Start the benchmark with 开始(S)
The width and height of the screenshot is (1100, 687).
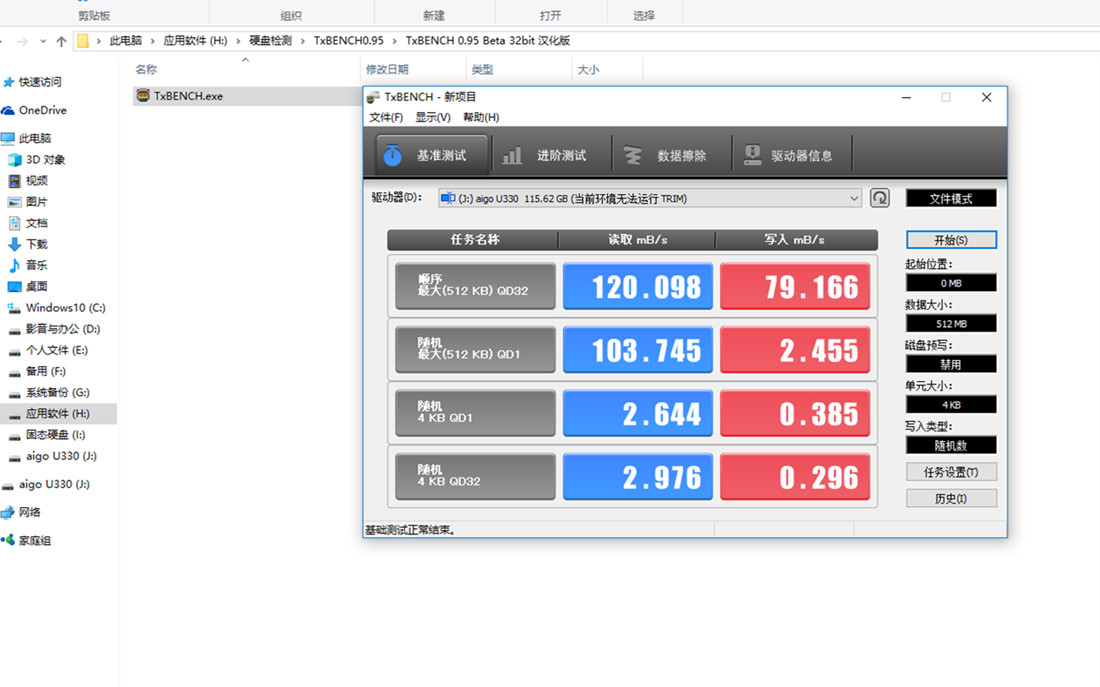[951, 240]
